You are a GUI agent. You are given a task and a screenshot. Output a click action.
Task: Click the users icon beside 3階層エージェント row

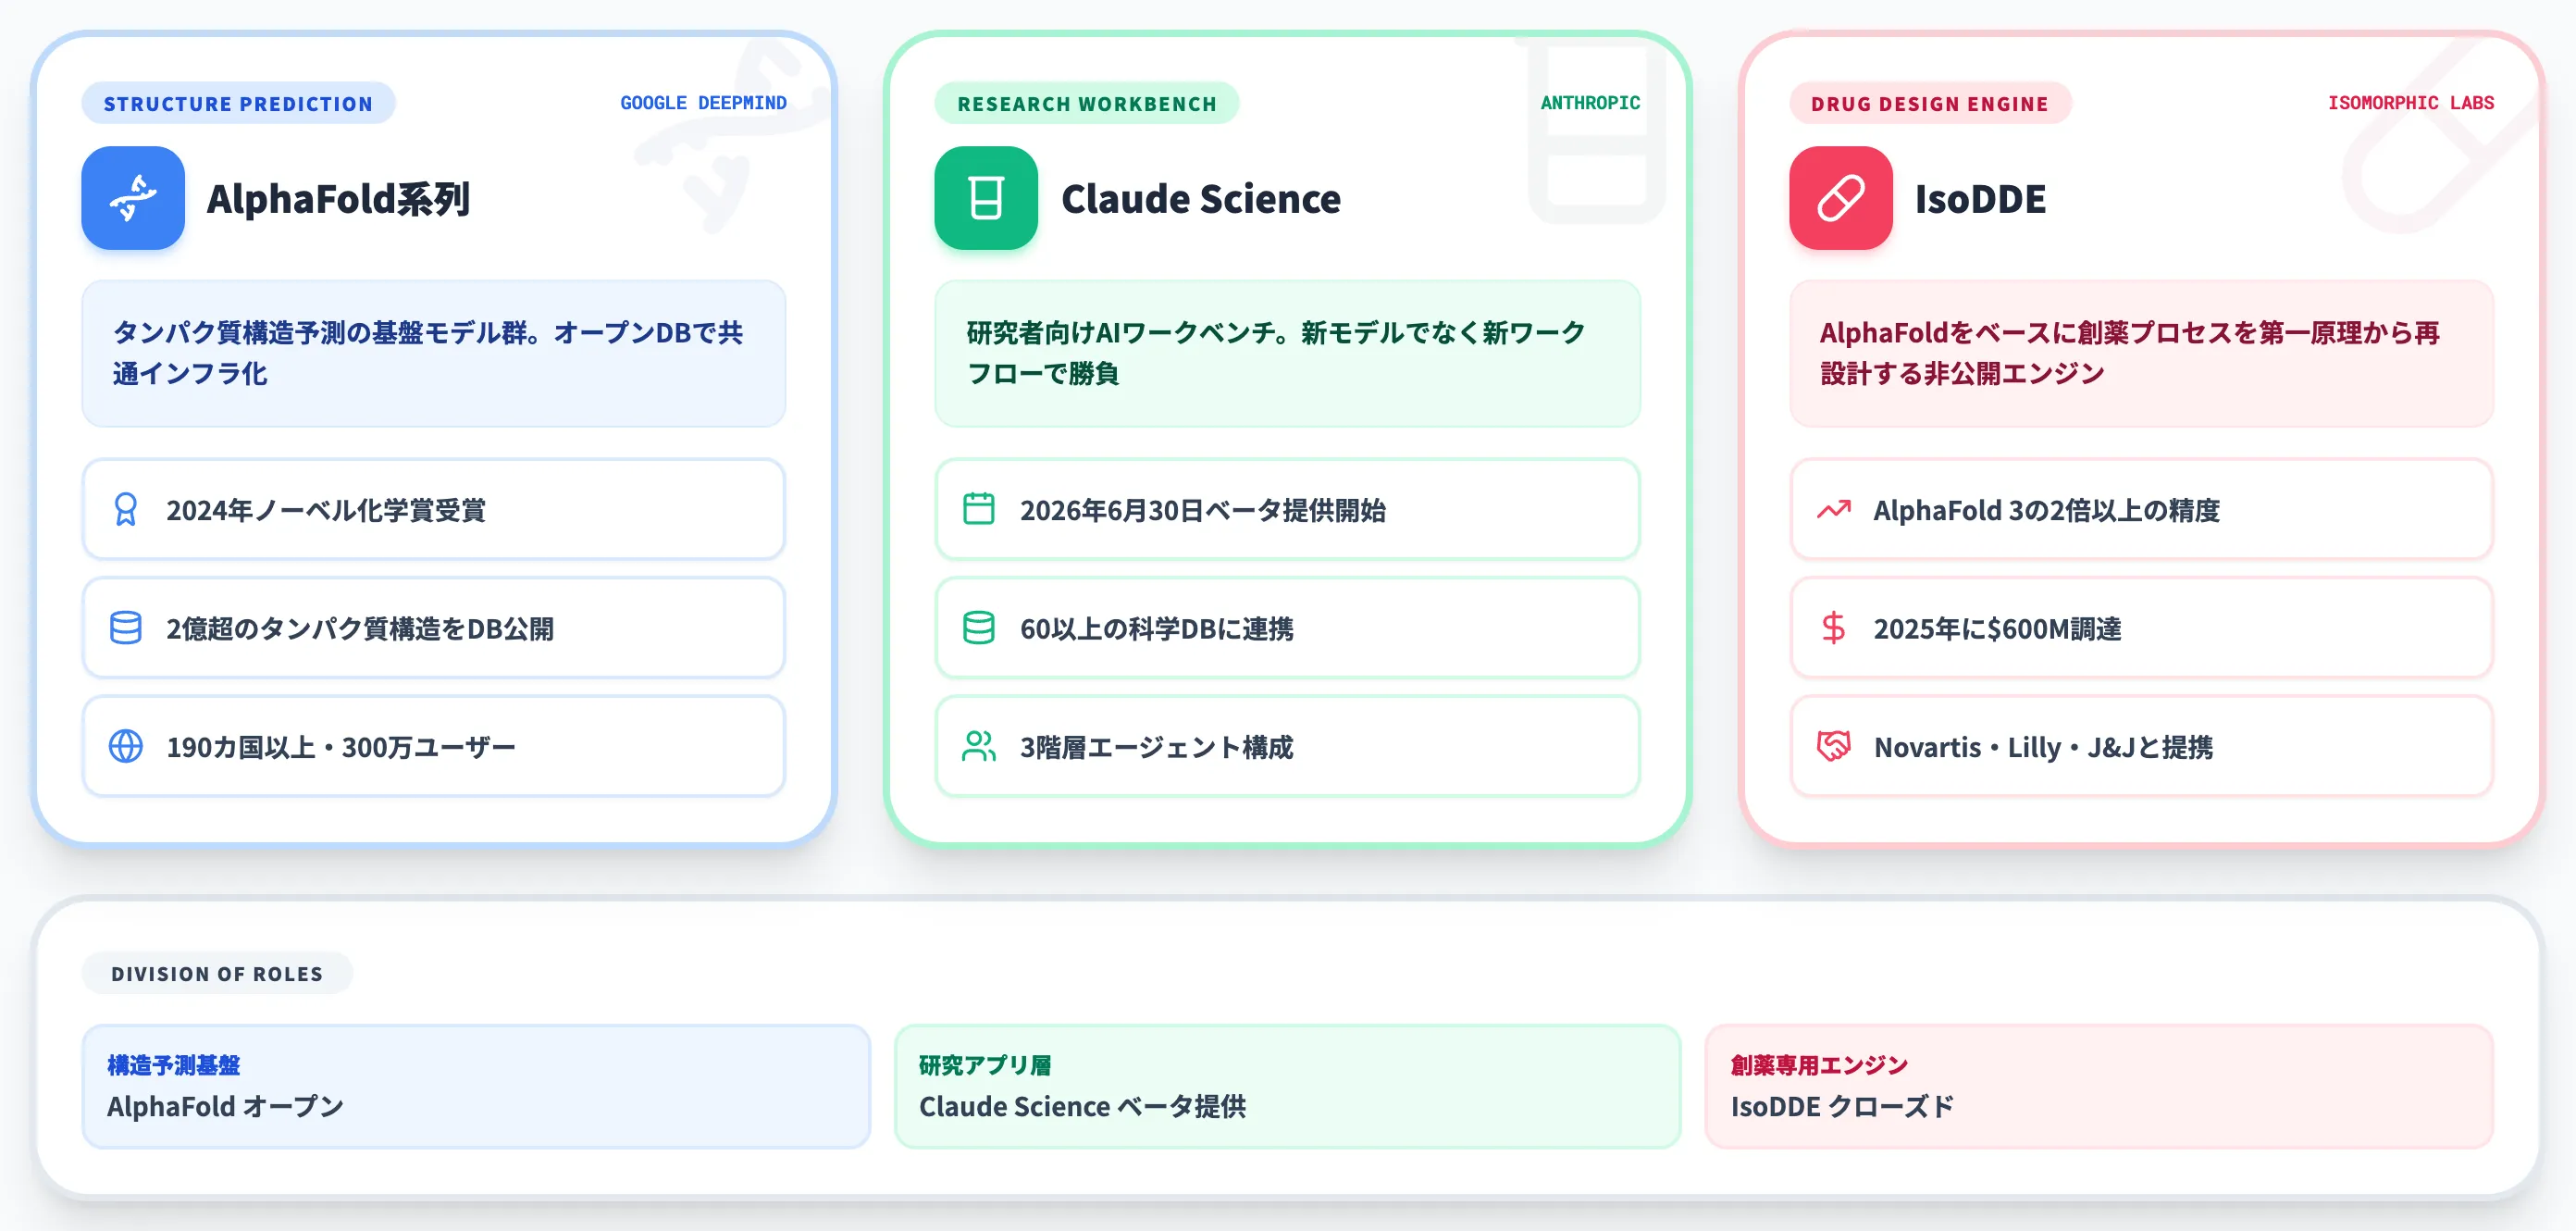pyautogui.click(x=979, y=746)
